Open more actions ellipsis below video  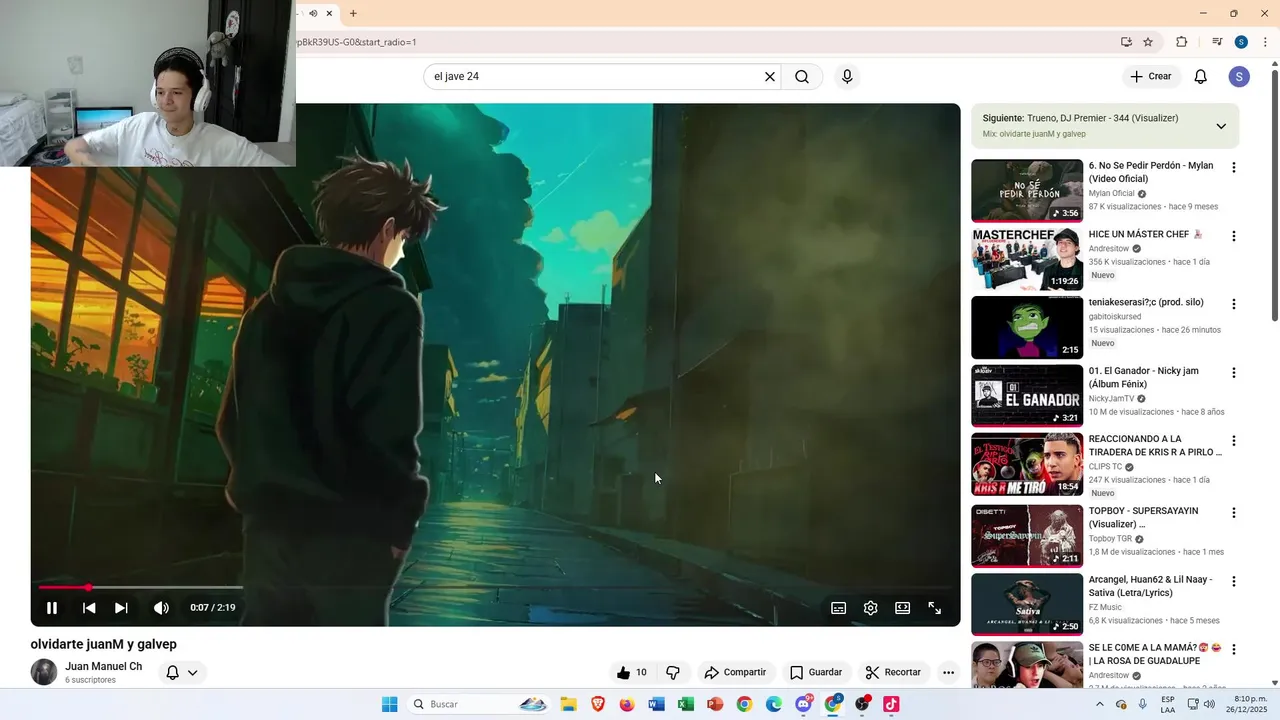949,673
